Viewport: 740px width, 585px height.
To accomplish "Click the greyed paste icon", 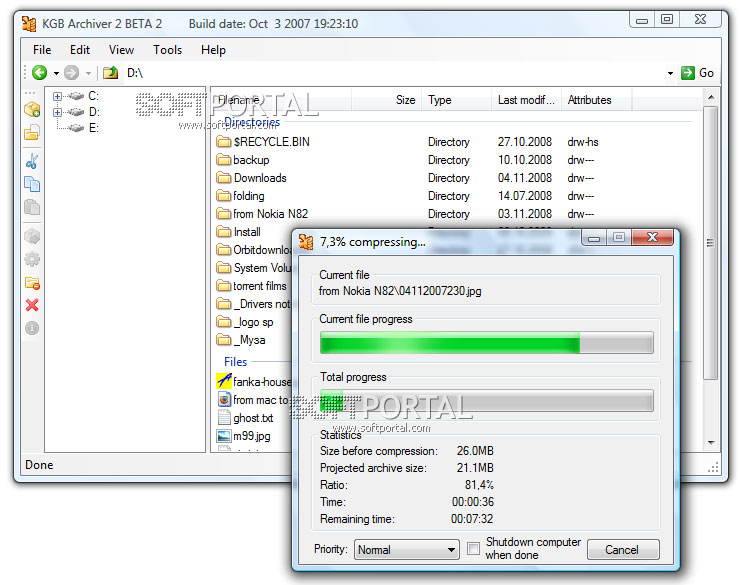I will (32, 207).
